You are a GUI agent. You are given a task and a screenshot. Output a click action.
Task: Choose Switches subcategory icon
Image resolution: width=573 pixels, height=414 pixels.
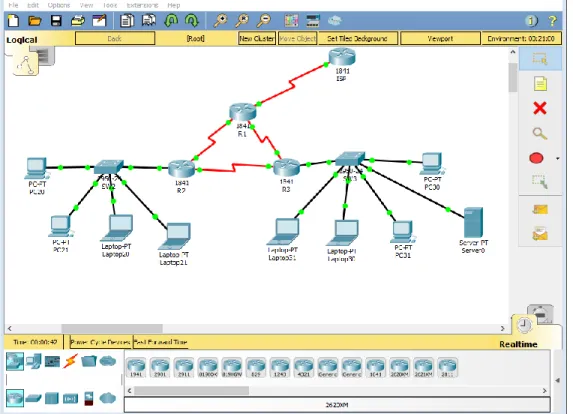[x=34, y=398]
